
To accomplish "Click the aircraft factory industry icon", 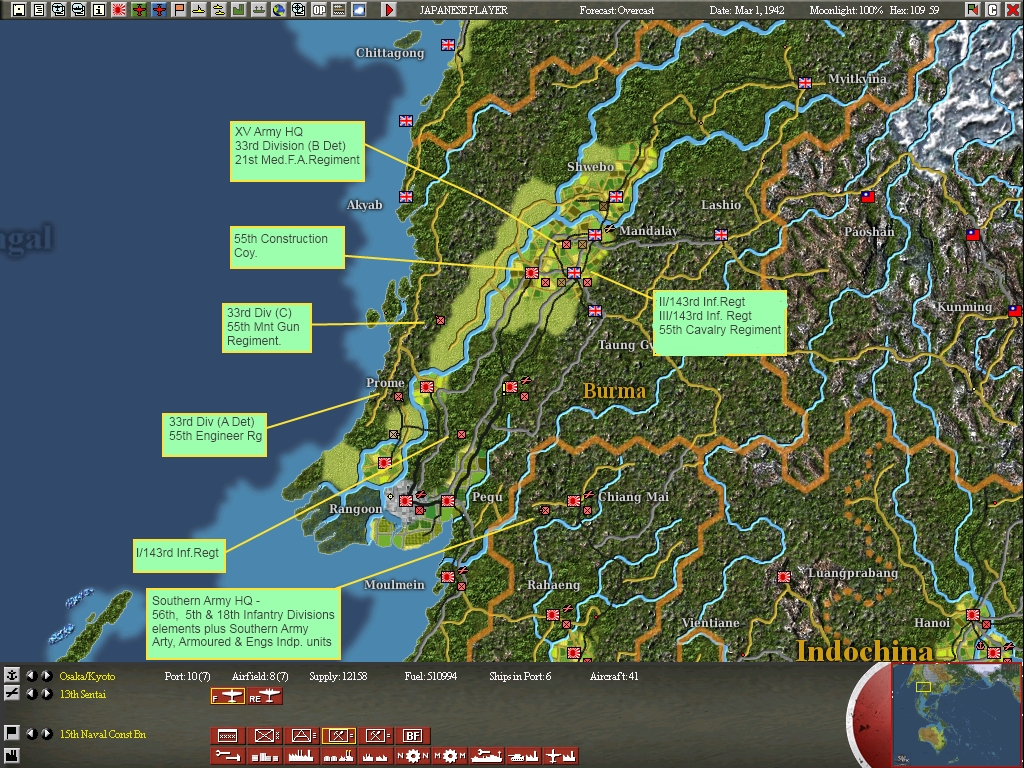I will tap(561, 756).
